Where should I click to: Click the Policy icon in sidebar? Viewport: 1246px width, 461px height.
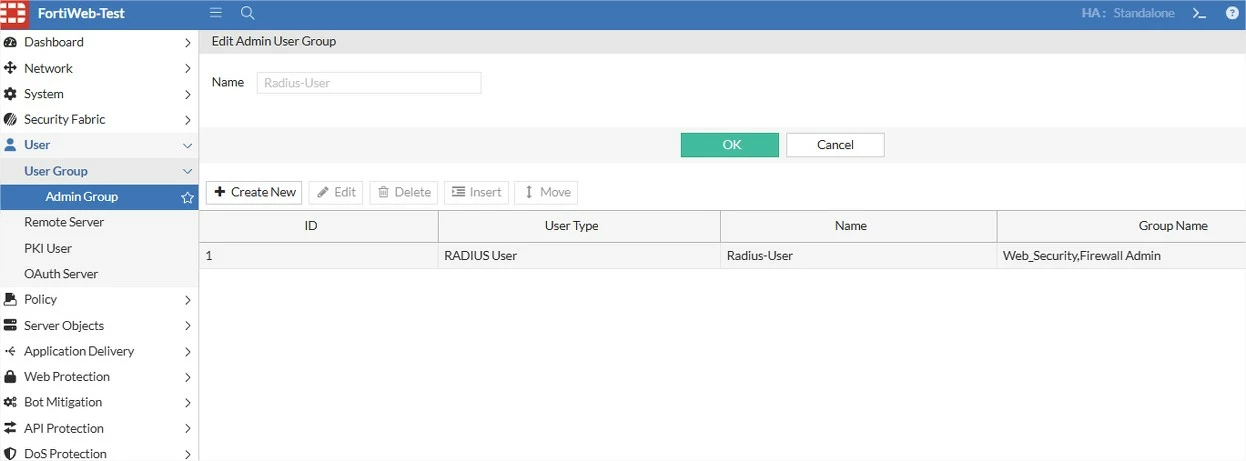[x=11, y=299]
